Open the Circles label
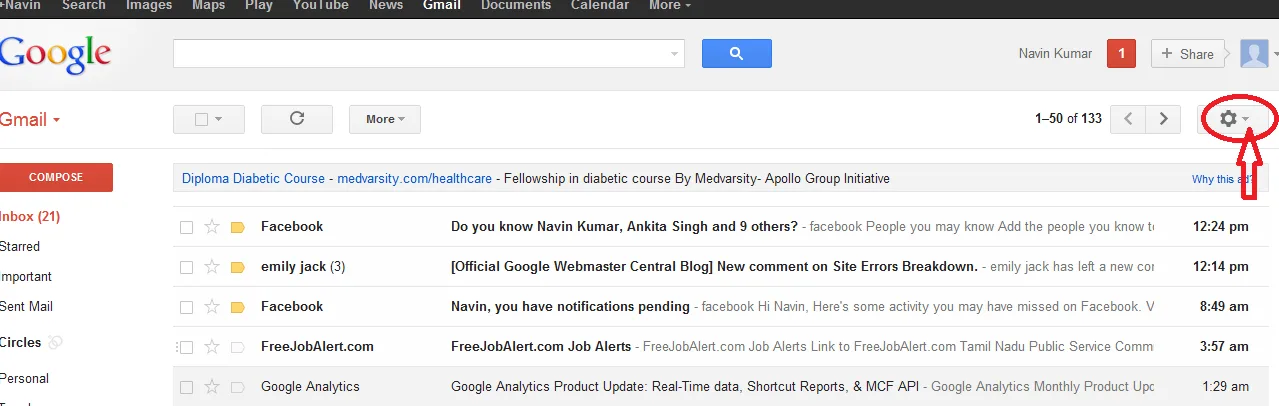This screenshot has width=1279, height=406. point(21,342)
